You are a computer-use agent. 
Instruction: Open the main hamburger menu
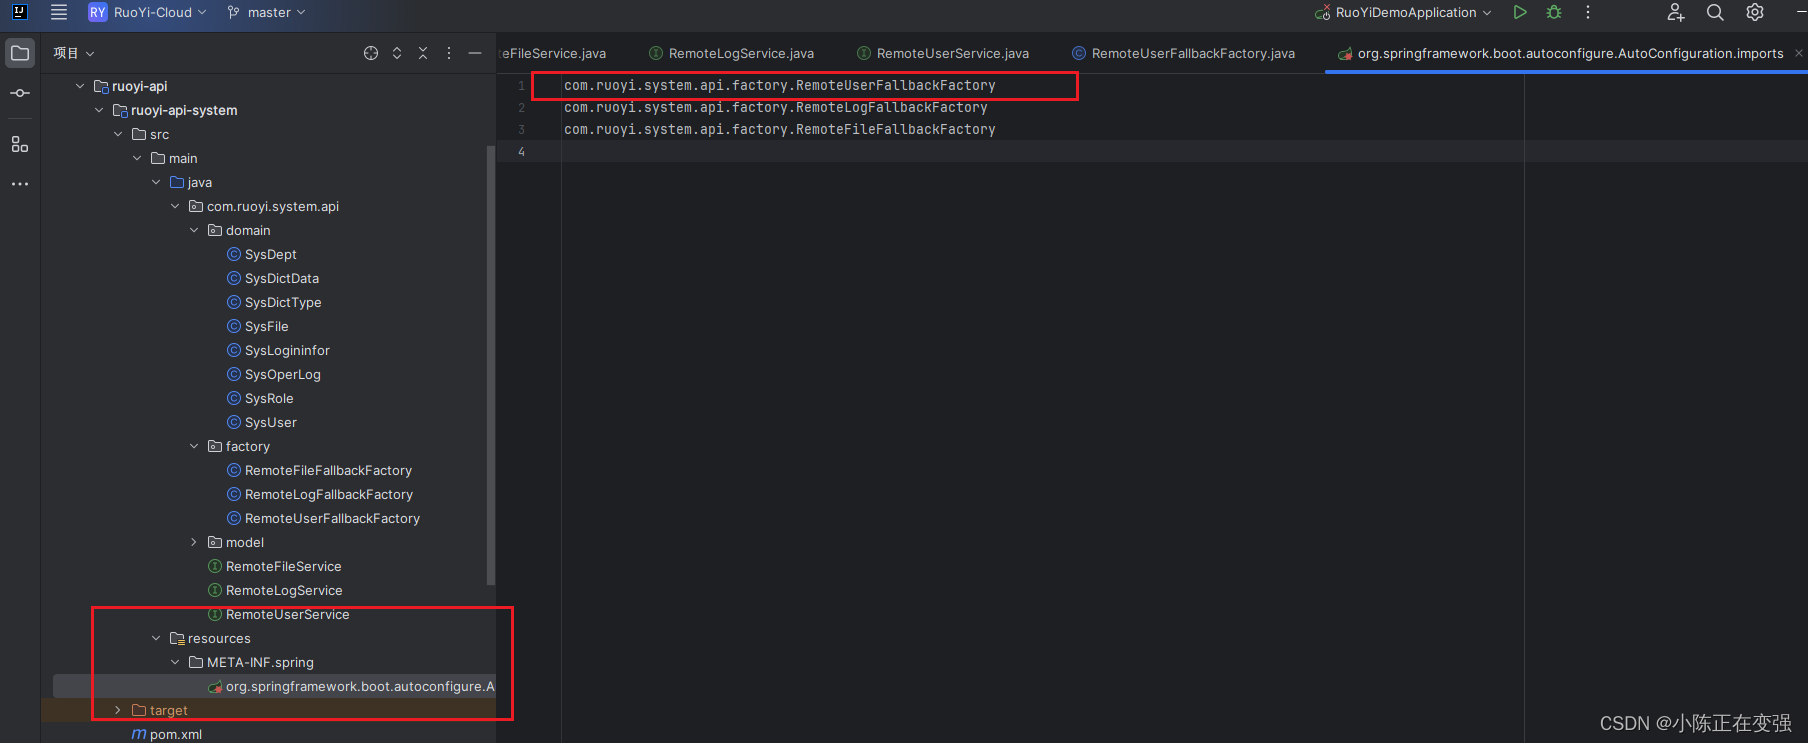(59, 12)
